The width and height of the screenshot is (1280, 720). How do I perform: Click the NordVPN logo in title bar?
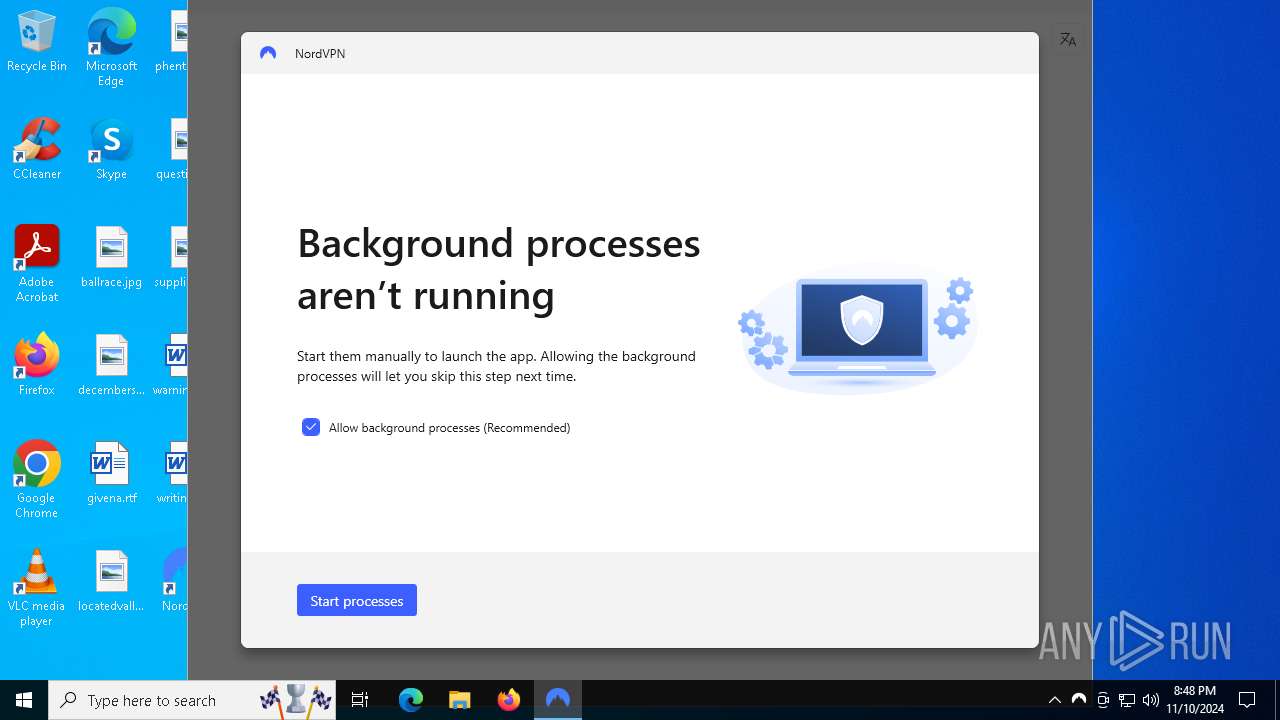point(268,53)
